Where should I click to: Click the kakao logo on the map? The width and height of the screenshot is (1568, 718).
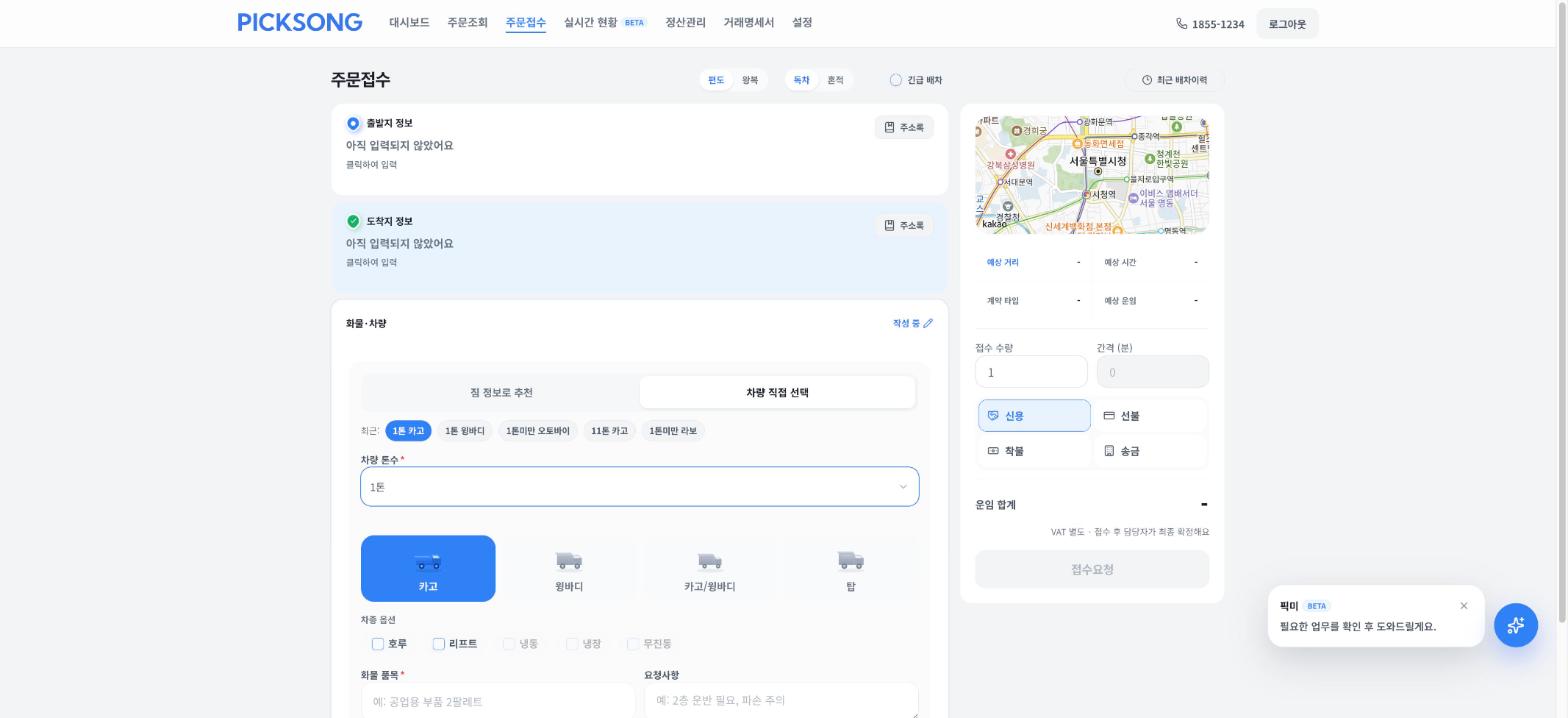[995, 224]
